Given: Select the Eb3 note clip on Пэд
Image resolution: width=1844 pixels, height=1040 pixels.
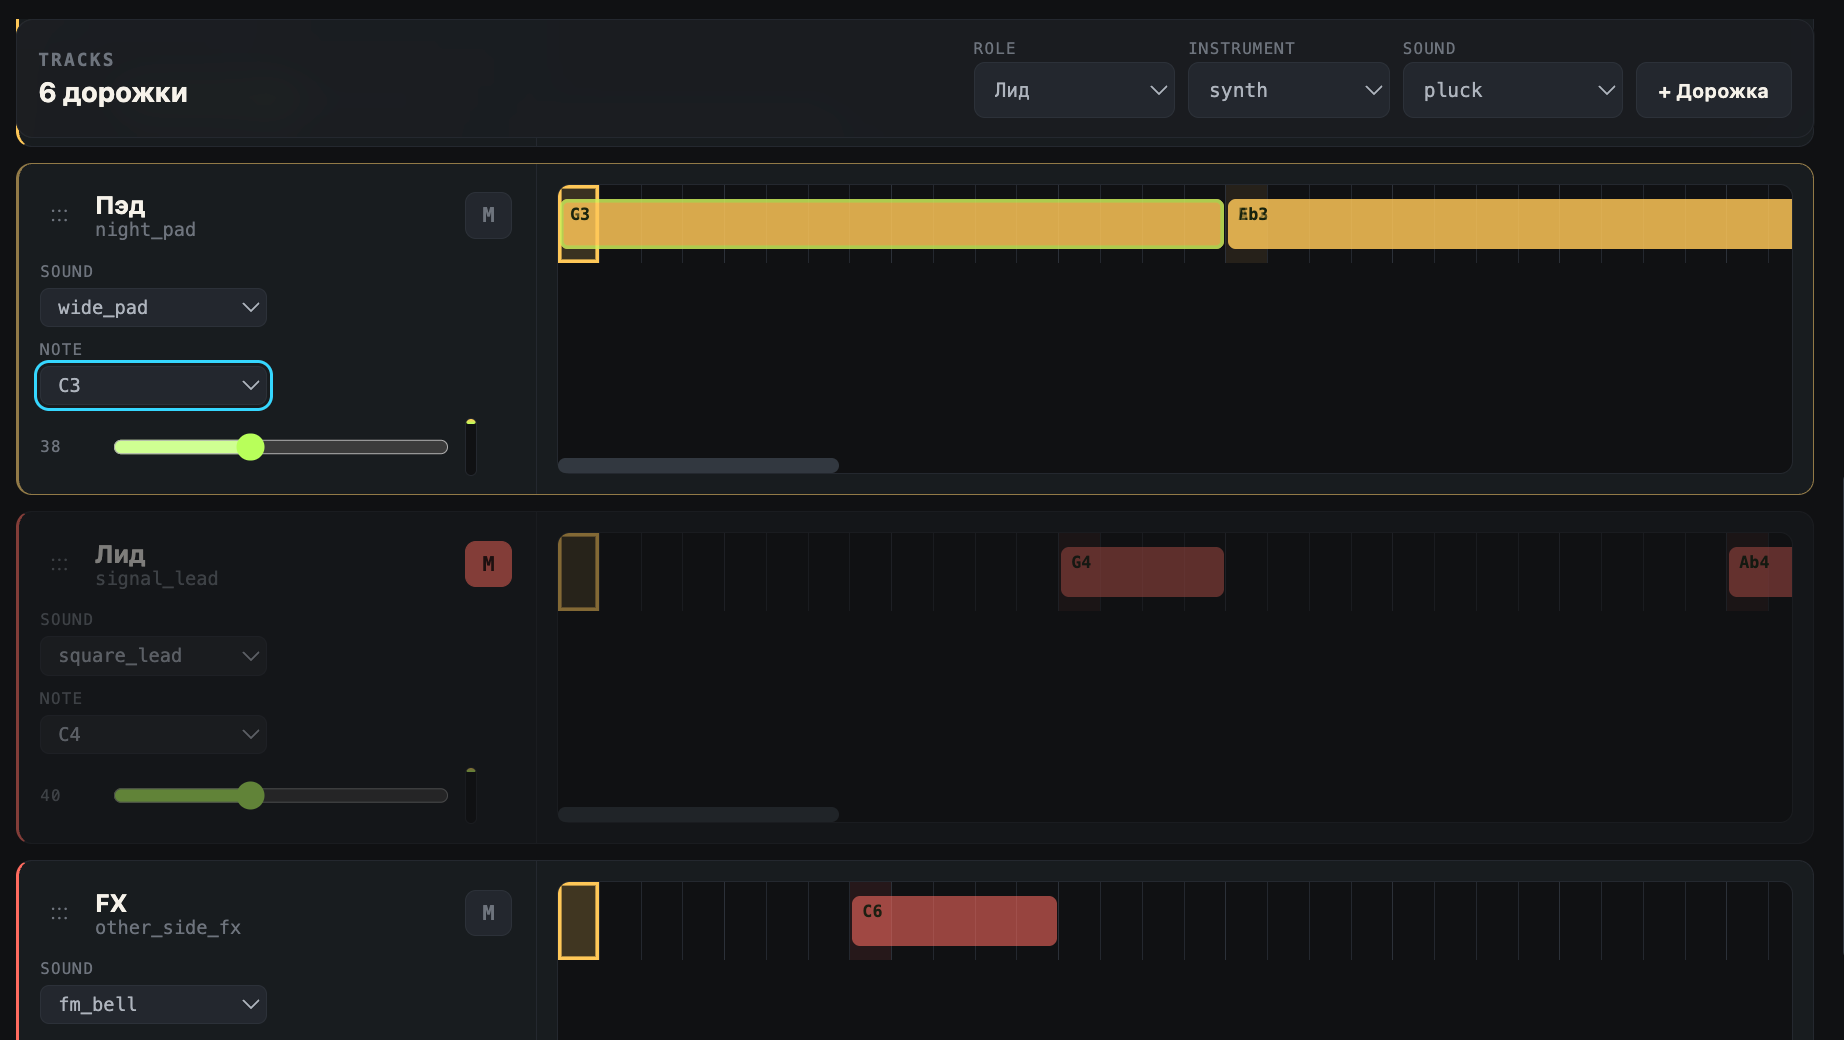Looking at the screenshot, I should (1510, 224).
